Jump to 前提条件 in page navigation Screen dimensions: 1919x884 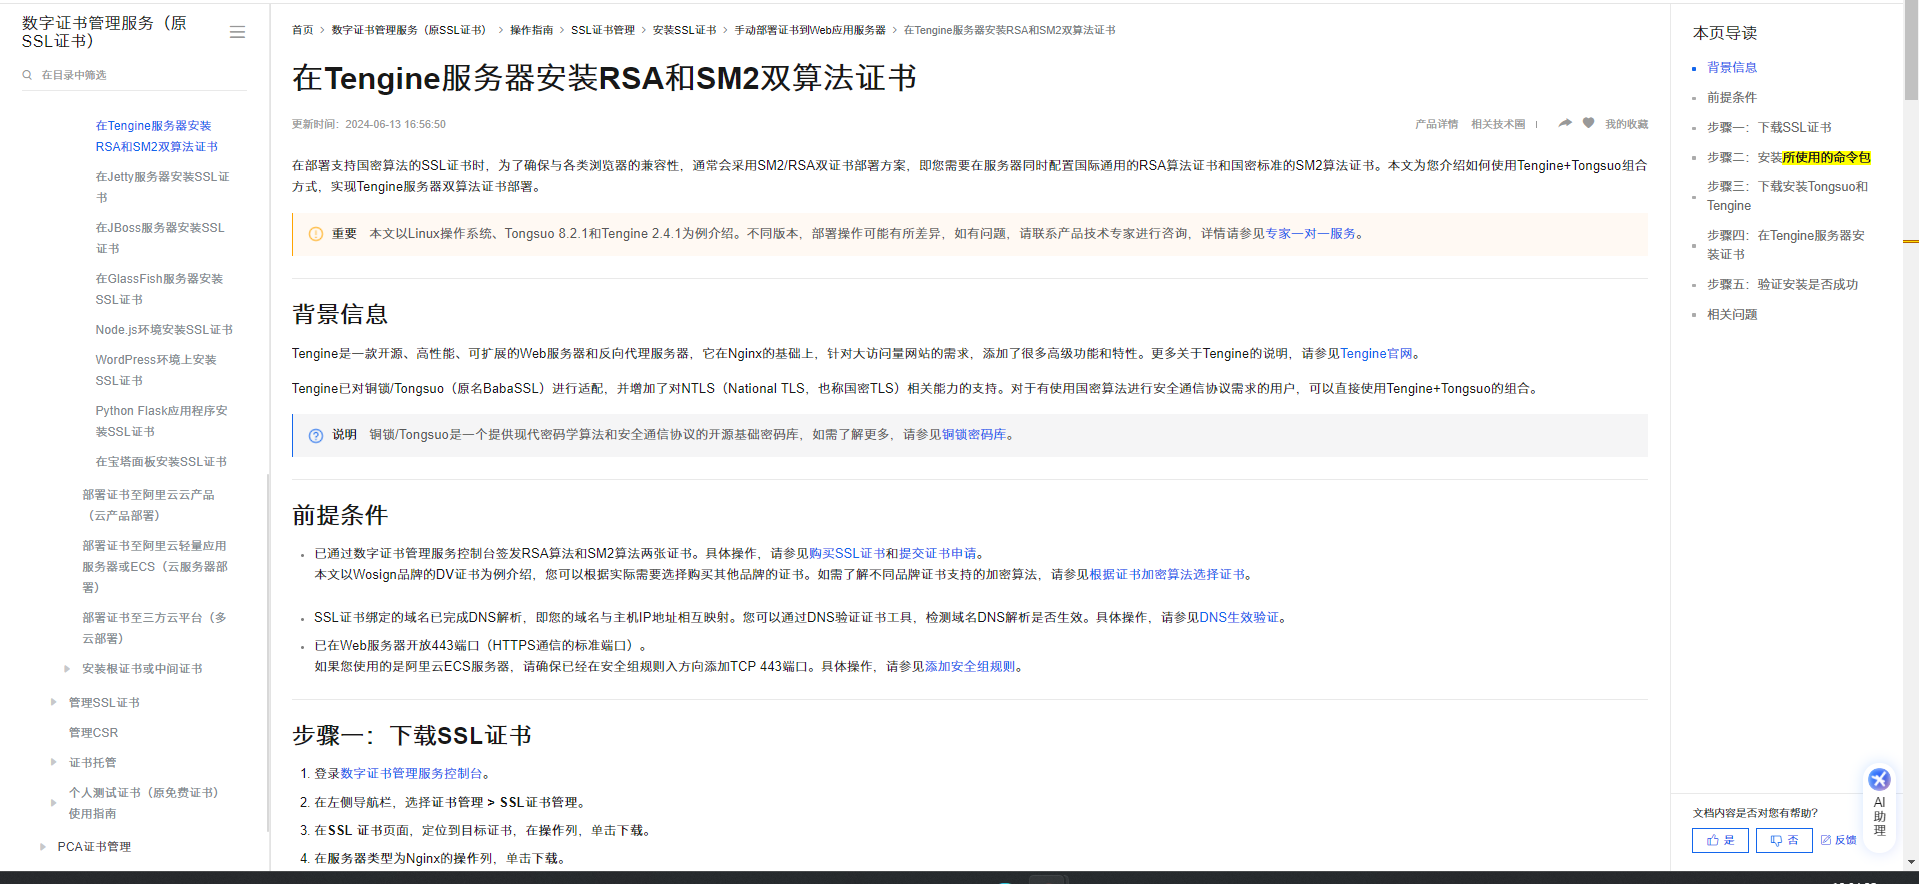pos(1732,98)
